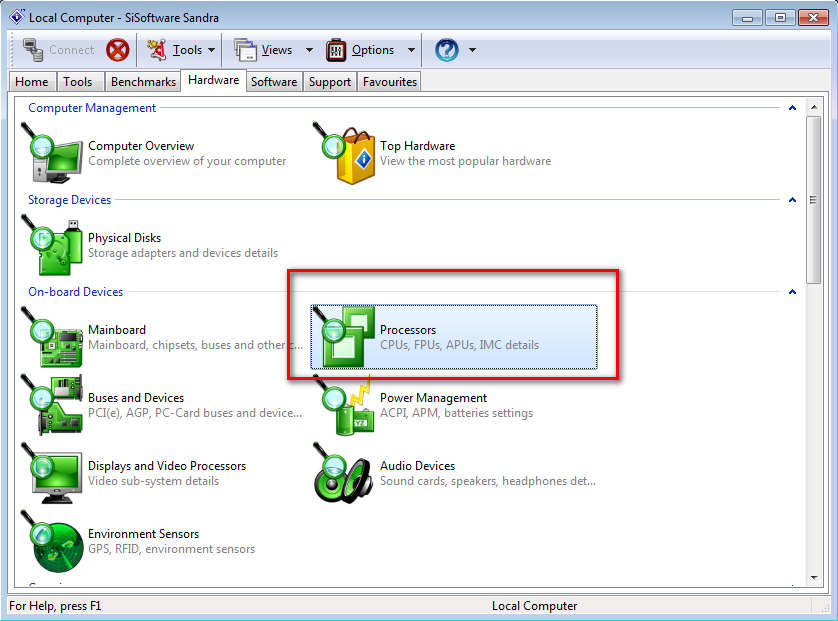Close the SiSoftware Sandra window
The height and width of the screenshot is (621, 838).
click(x=813, y=18)
